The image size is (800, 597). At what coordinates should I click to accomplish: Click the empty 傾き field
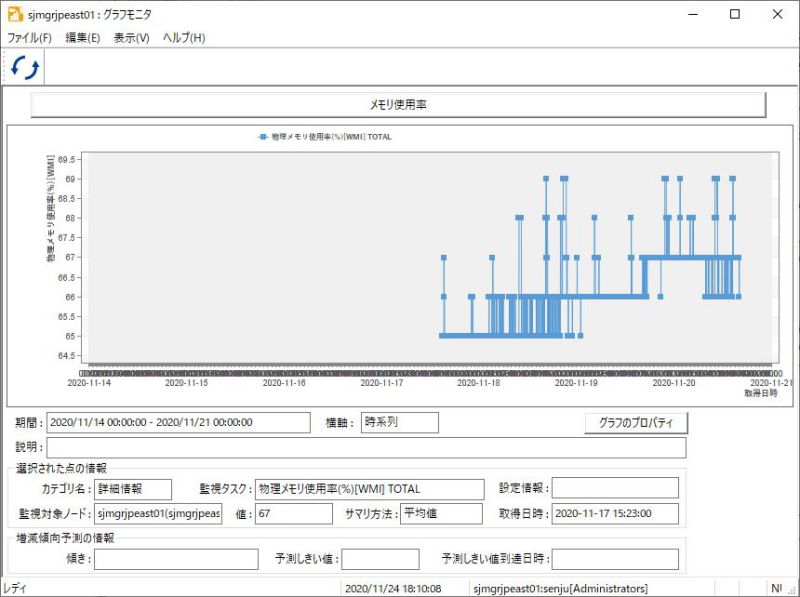(x=176, y=559)
